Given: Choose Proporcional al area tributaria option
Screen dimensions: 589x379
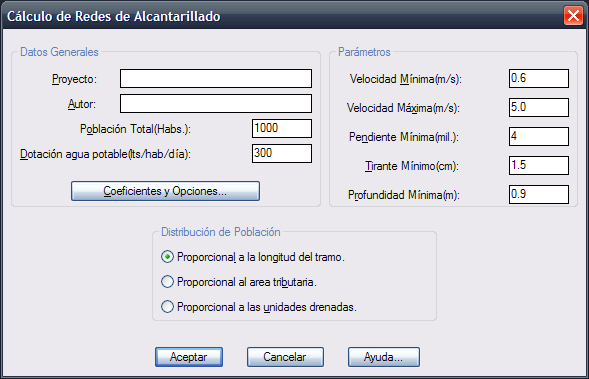Looking at the screenshot, I should (239, 282).
